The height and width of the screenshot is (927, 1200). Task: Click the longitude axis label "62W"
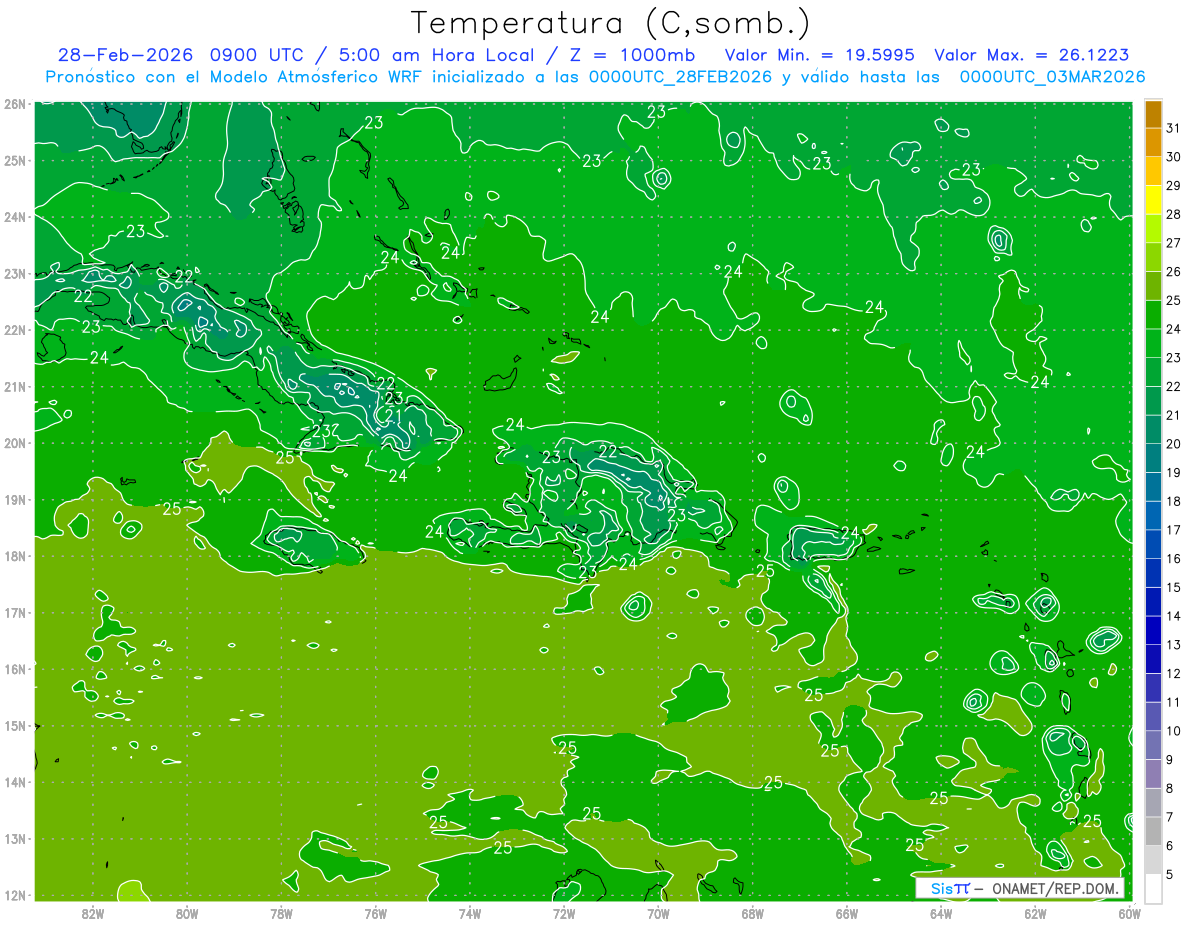(1035, 913)
